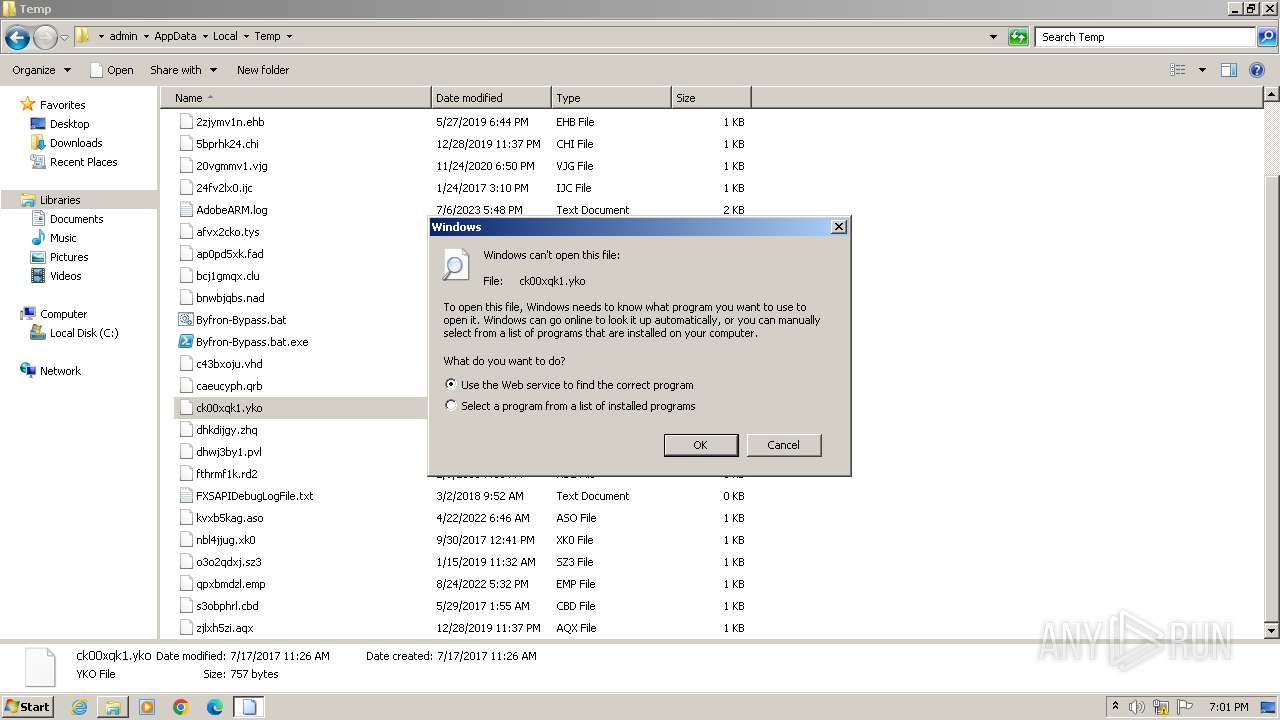Select Desktop in Favorites

coord(69,124)
